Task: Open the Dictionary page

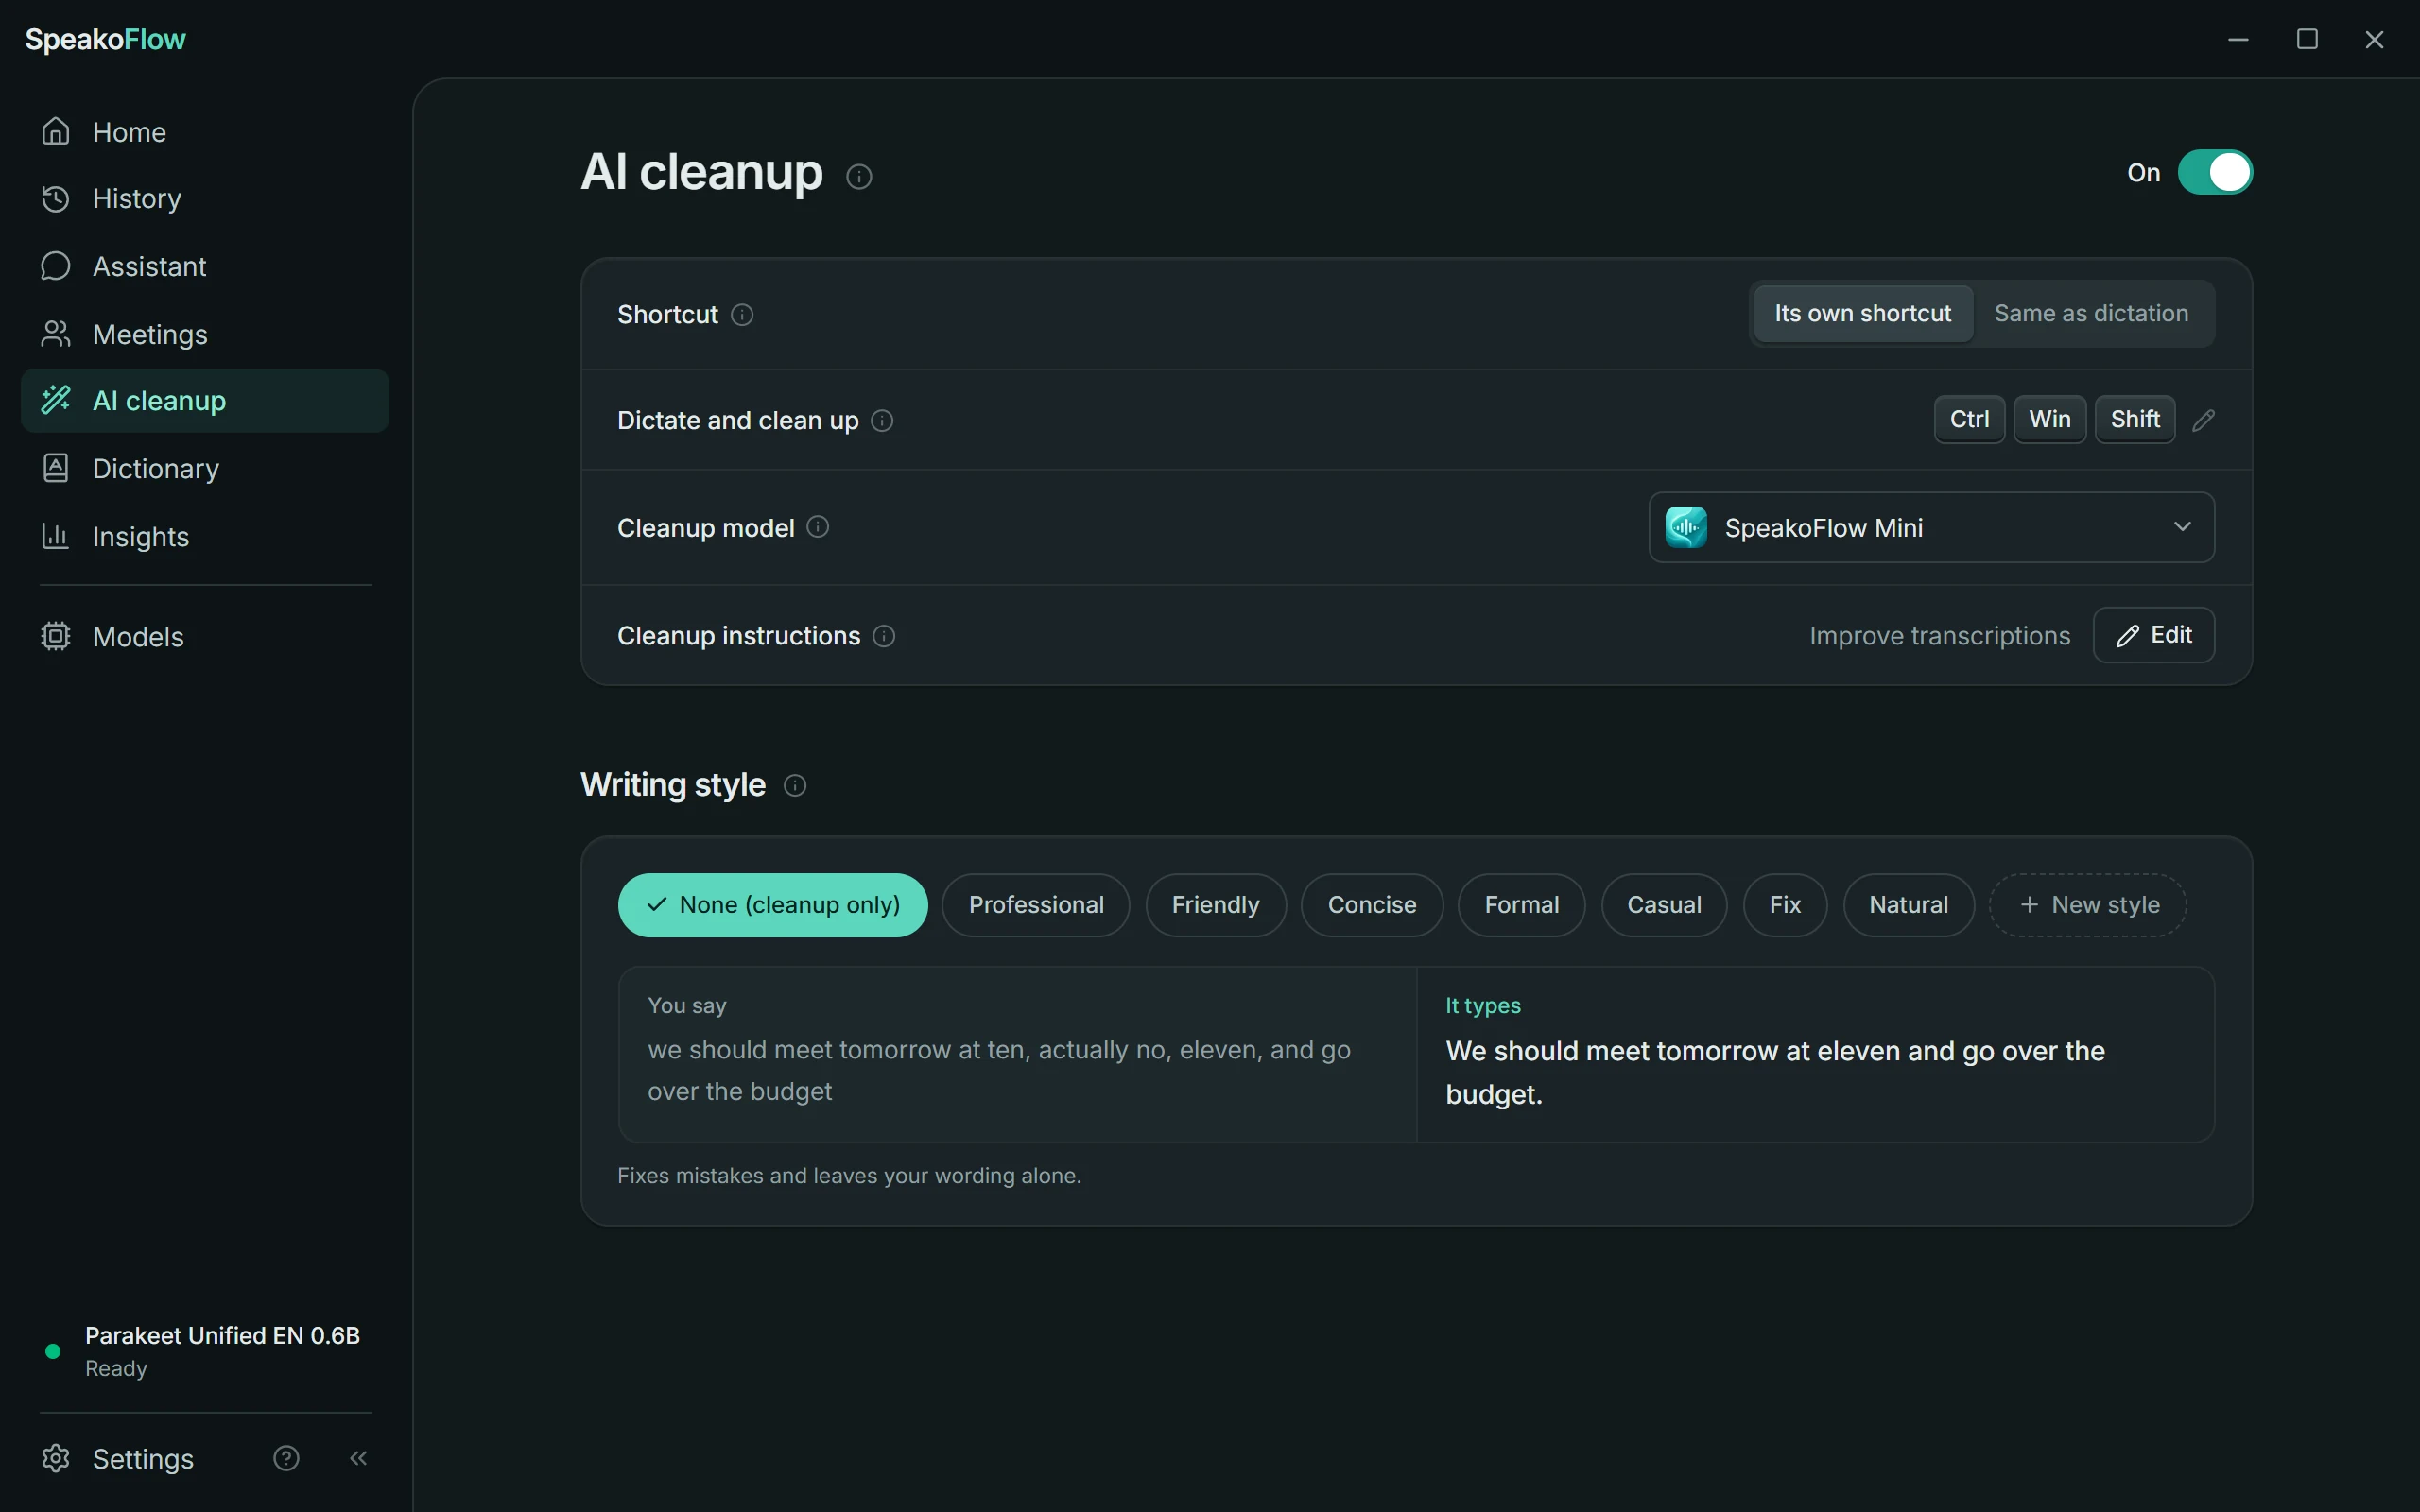Action: tap(204, 469)
